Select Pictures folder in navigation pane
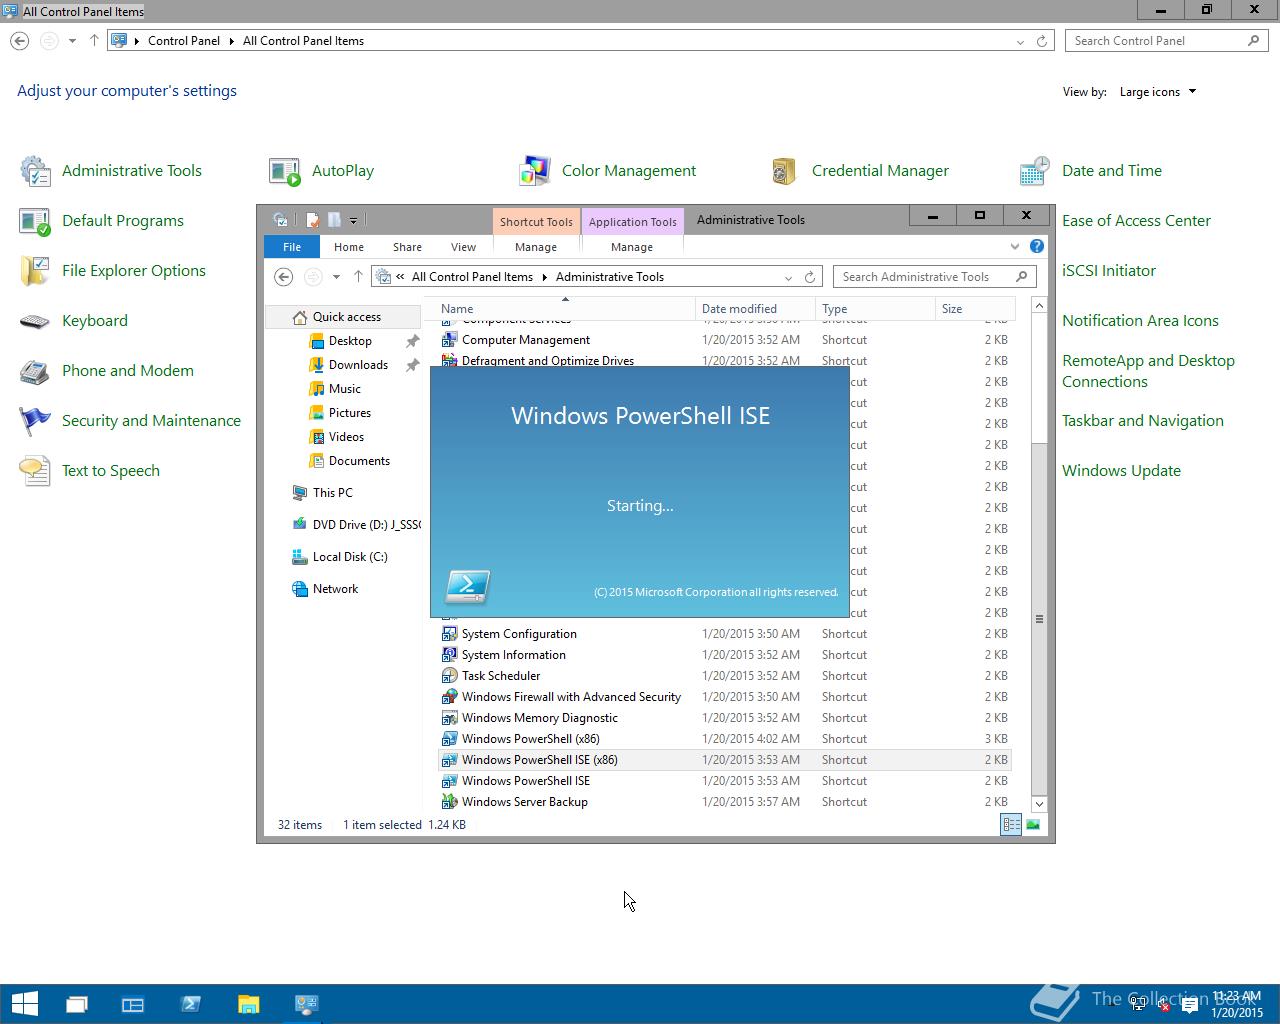This screenshot has width=1280, height=1024. (349, 413)
